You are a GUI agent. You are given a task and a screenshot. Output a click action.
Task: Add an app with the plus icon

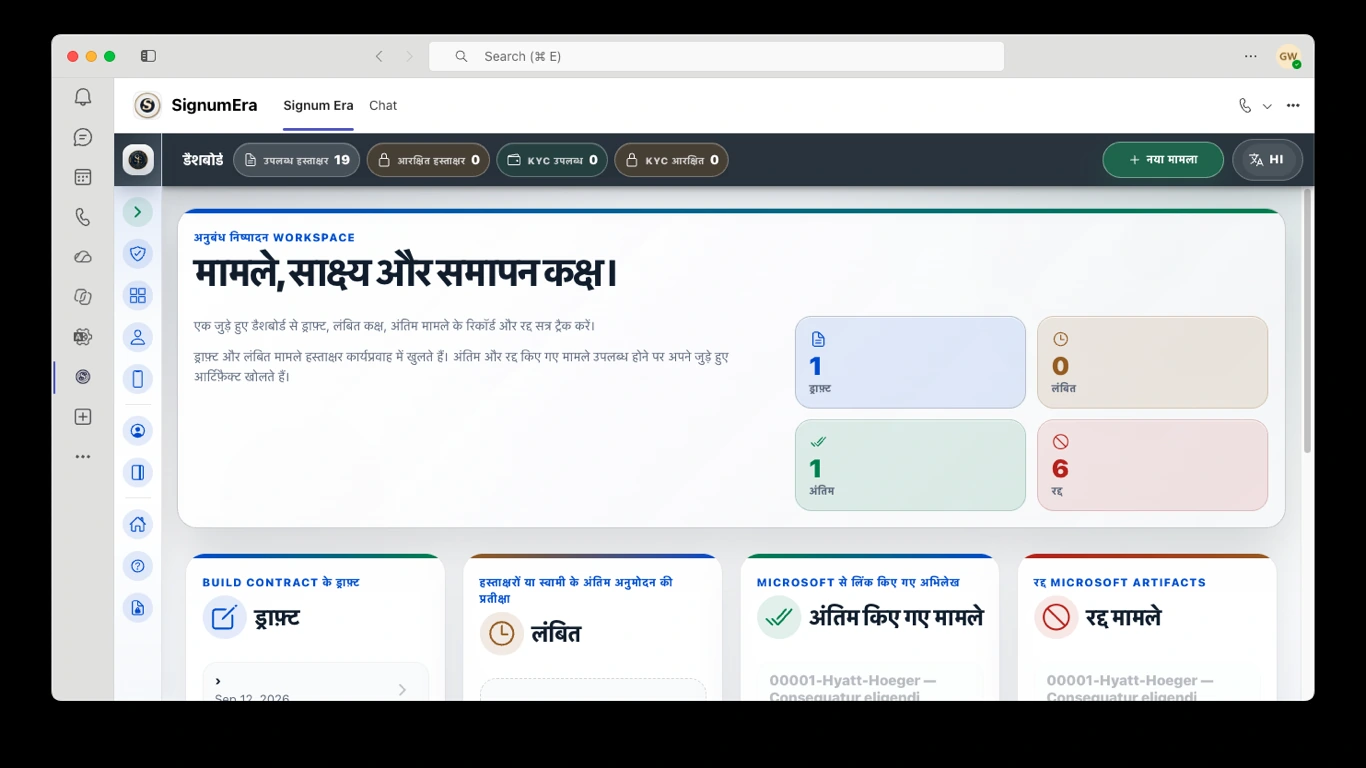tap(83, 417)
